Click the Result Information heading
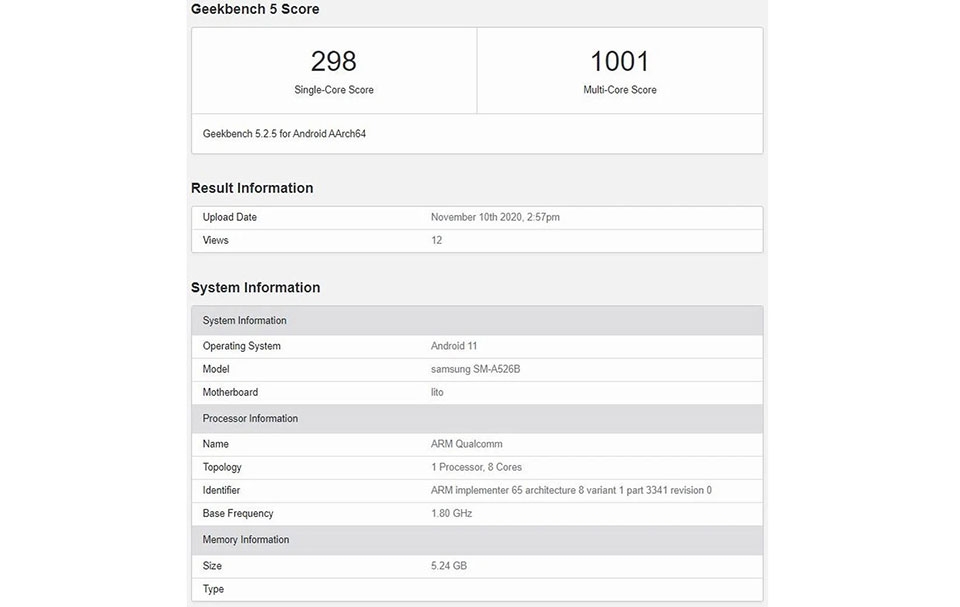The image size is (960, 607). click(x=252, y=188)
